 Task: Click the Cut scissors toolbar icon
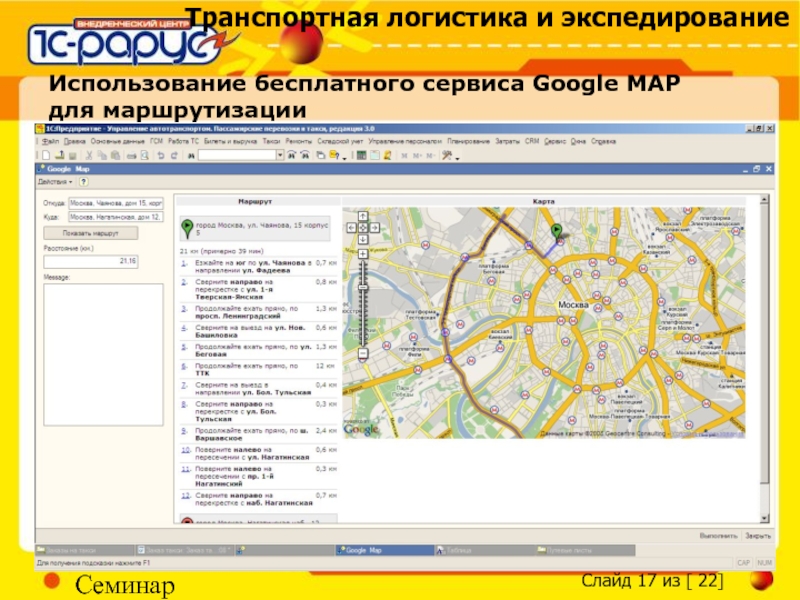coord(89,156)
